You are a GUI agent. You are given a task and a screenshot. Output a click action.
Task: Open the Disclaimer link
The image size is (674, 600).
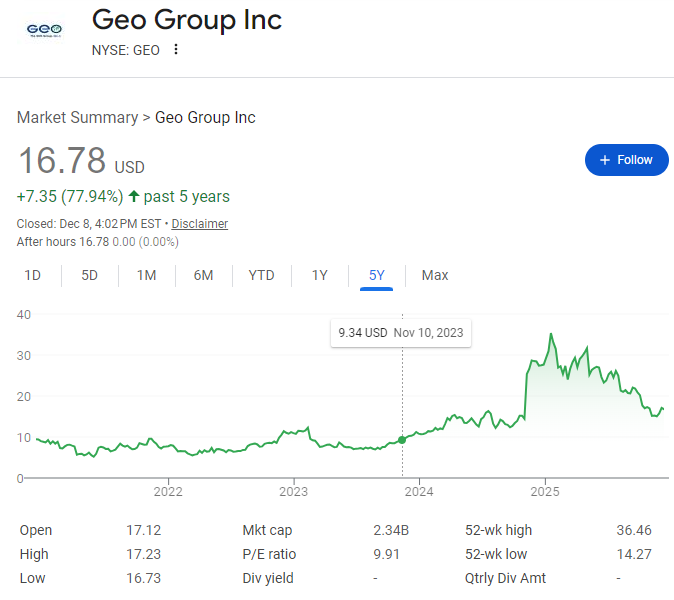(200, 224)
